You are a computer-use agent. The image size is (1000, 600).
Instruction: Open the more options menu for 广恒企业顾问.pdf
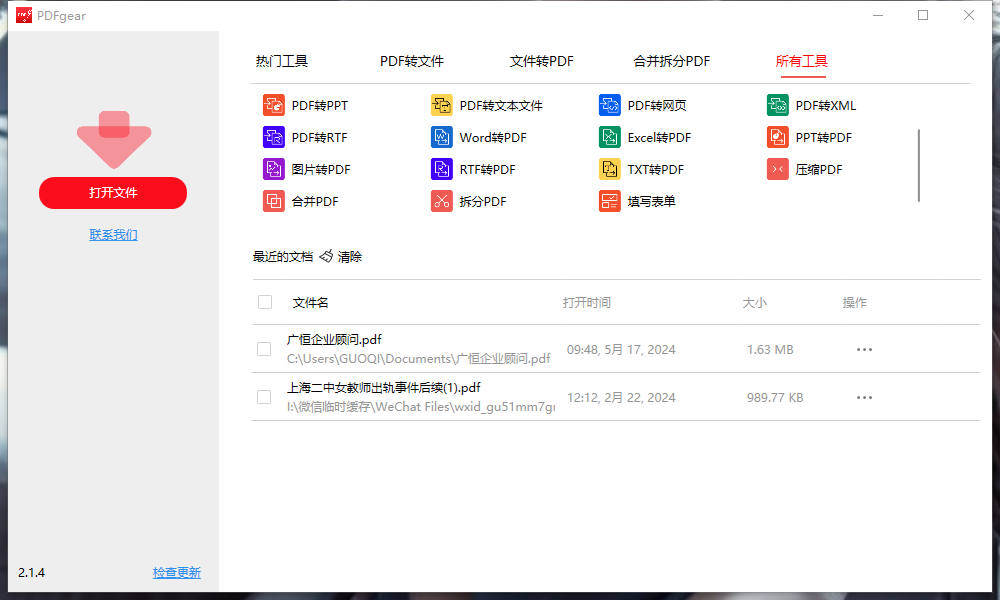(864, 349)
